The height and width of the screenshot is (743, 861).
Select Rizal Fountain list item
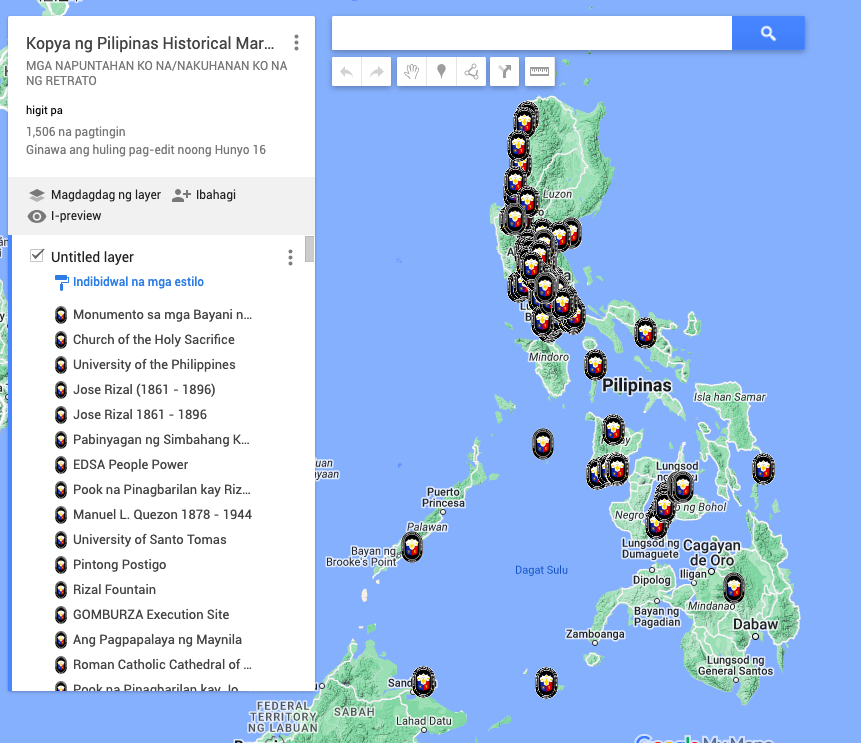click(x=115, y=590)
